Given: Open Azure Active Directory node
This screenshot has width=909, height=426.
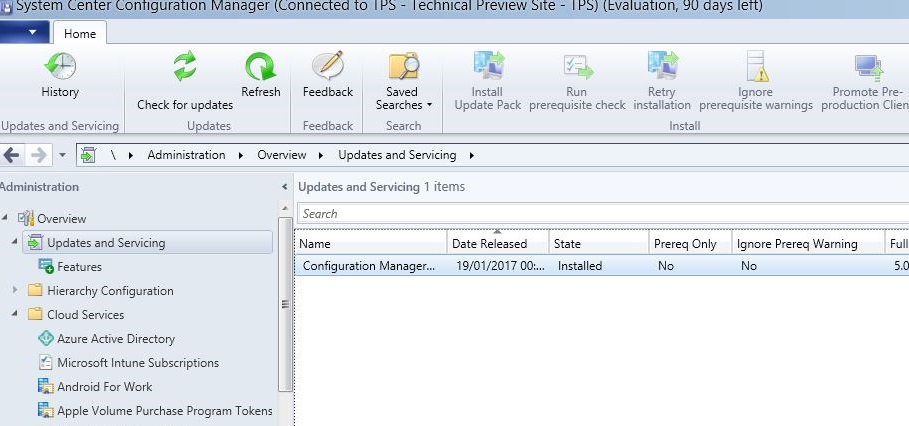Looking at the screenshot, I should [x=115, y=339].
